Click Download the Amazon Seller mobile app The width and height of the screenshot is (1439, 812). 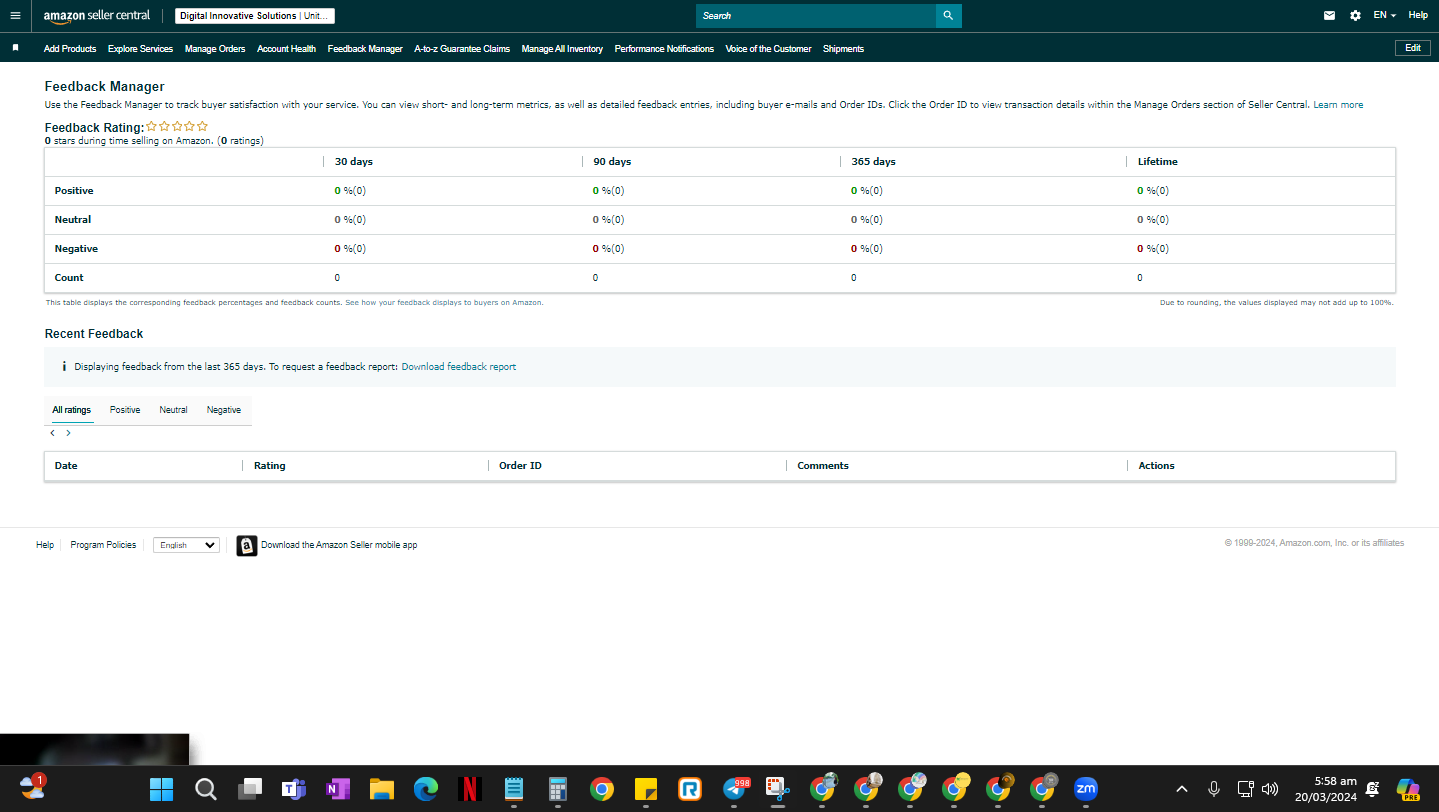(339, 545)
